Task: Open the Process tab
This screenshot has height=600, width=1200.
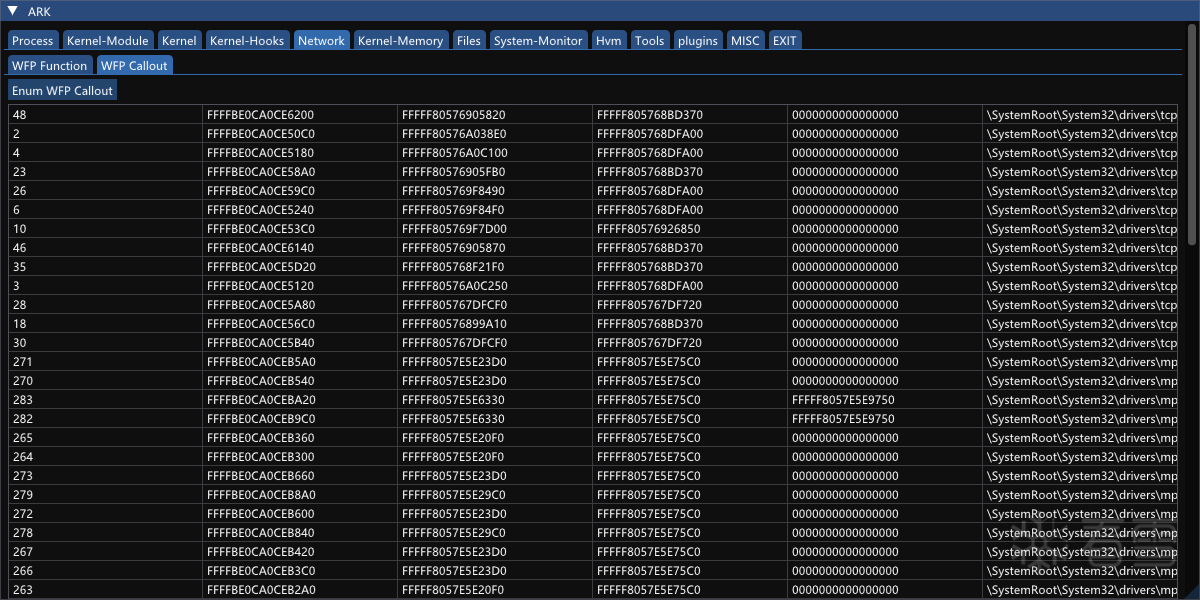Action: pos(33,41)
